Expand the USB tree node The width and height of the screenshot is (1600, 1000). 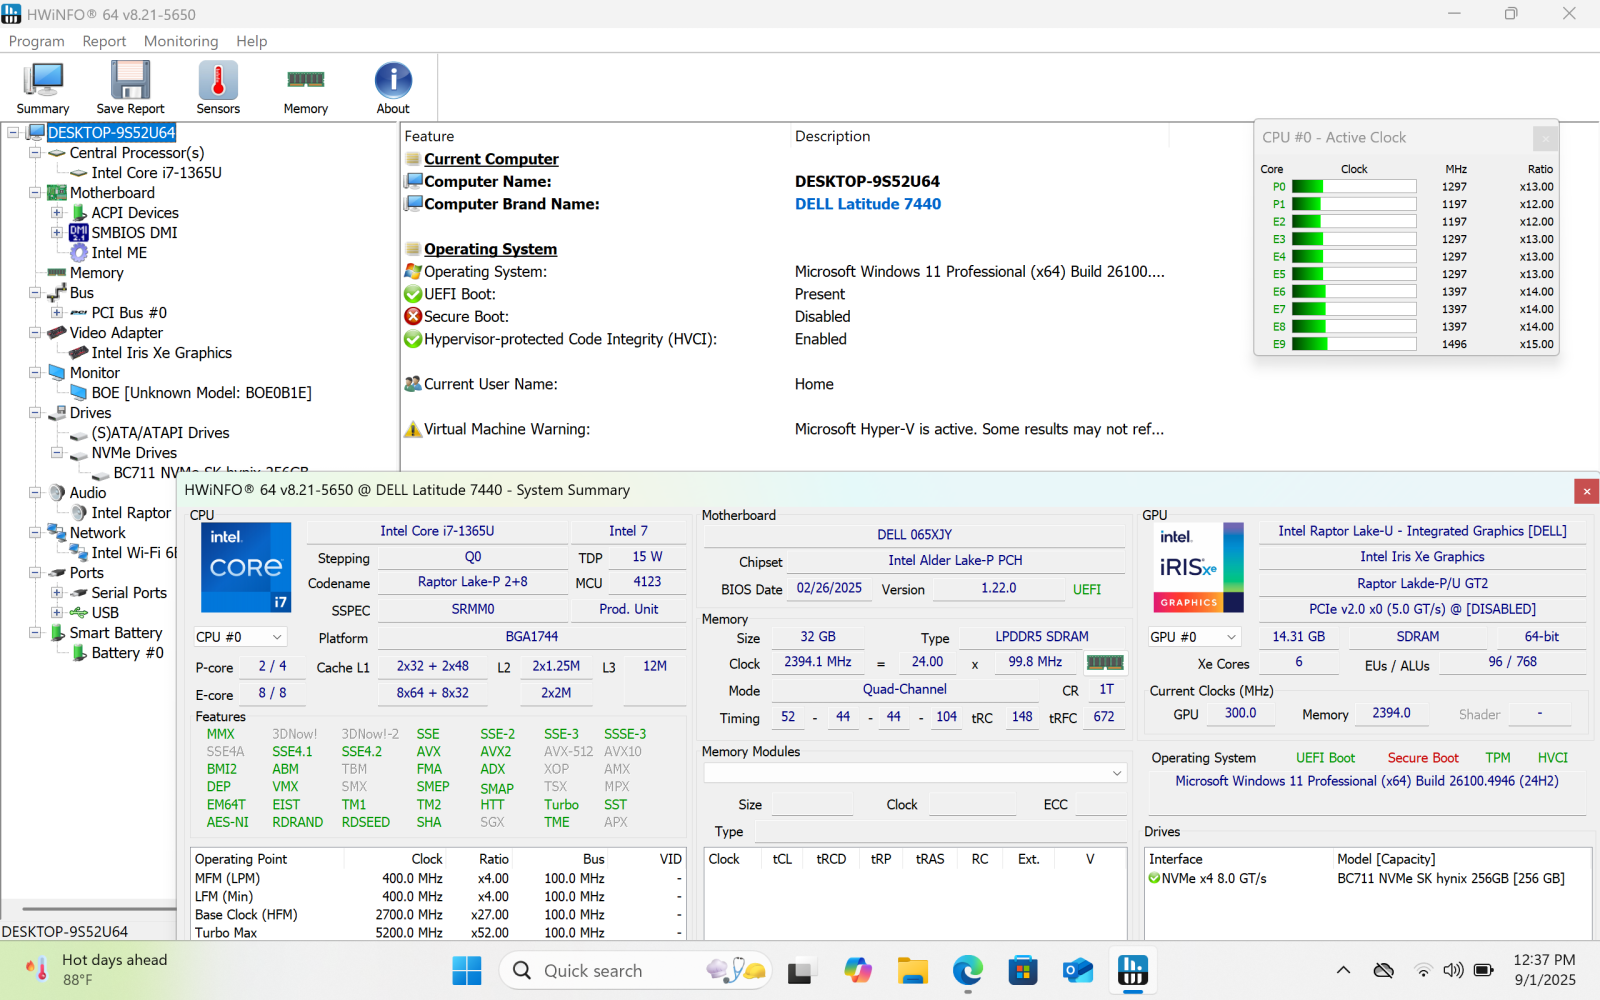57,612
